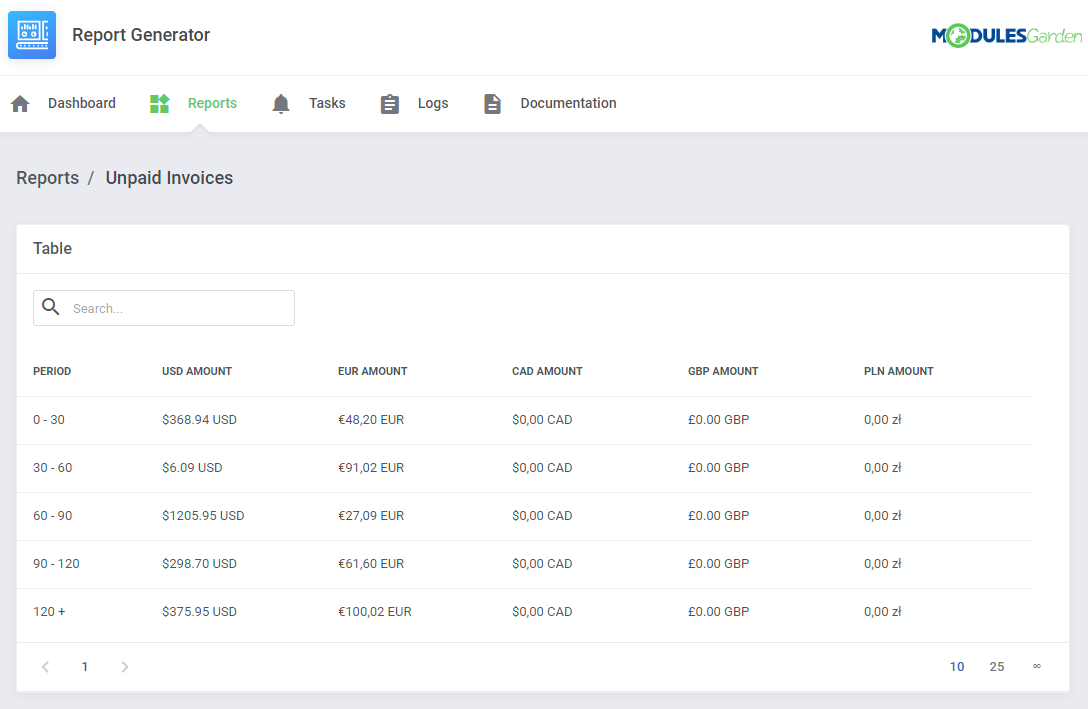Show unlimited entries per page
This screenshot has width=1088, height=709.
click(1037, 667)
